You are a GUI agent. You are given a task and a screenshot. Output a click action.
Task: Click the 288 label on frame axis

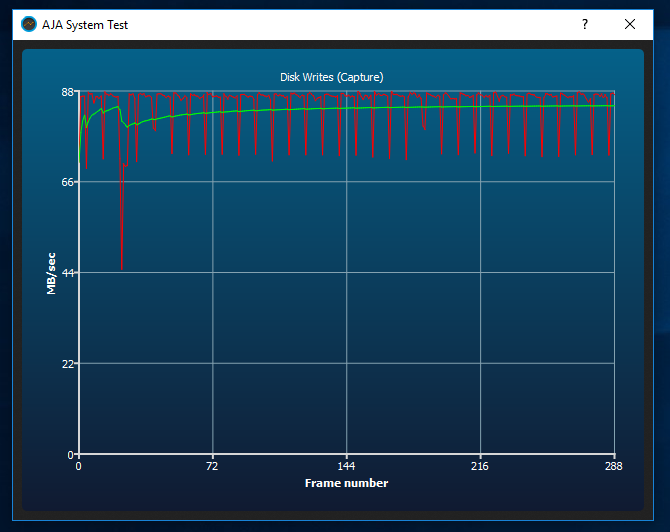pos(614,466)
